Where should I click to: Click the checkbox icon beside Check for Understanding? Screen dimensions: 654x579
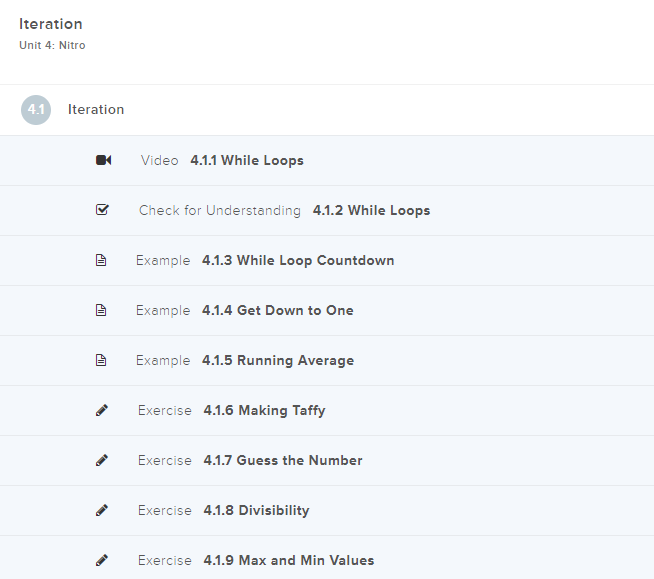coord(102,210)
